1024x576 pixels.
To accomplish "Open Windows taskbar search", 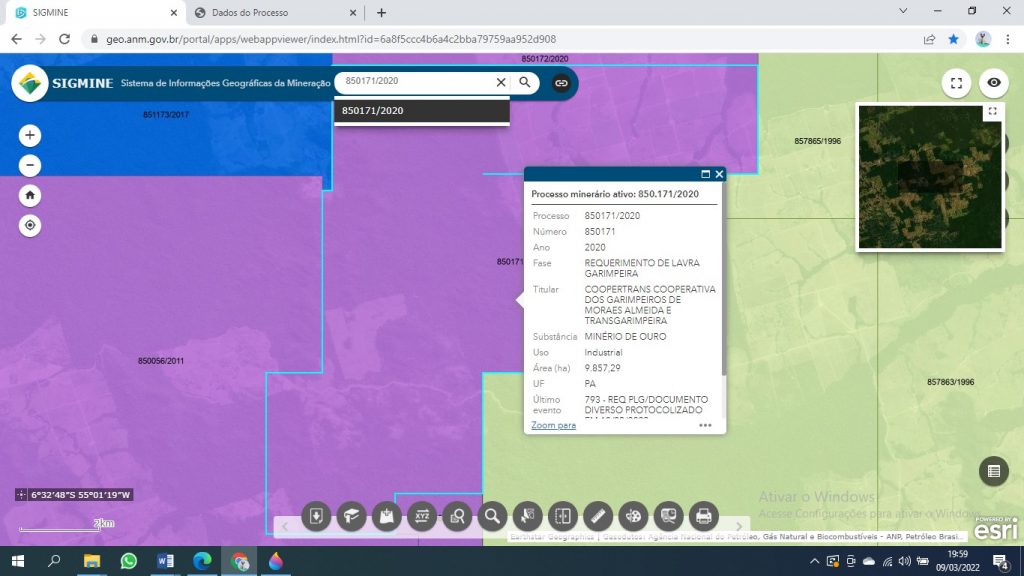I will [x=55, y=561].
